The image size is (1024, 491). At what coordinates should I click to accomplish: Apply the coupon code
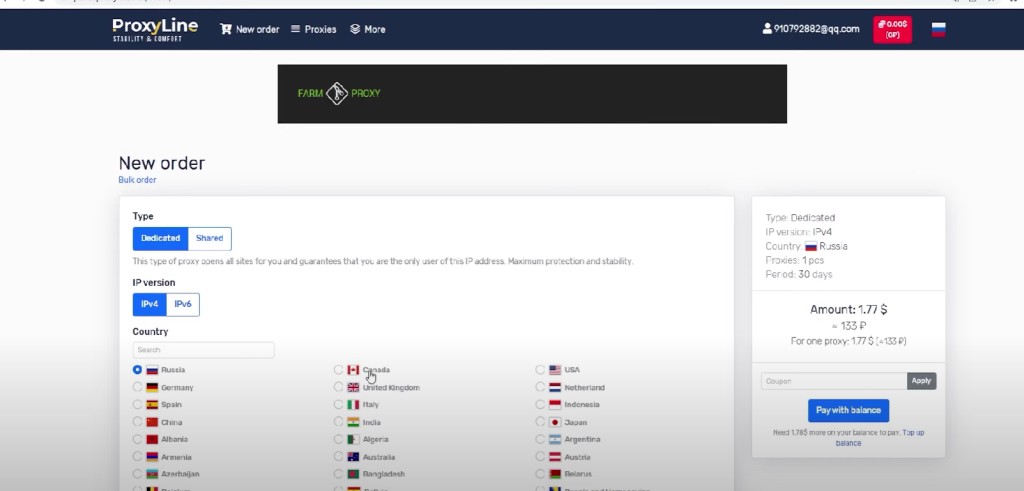click(921, 381)
